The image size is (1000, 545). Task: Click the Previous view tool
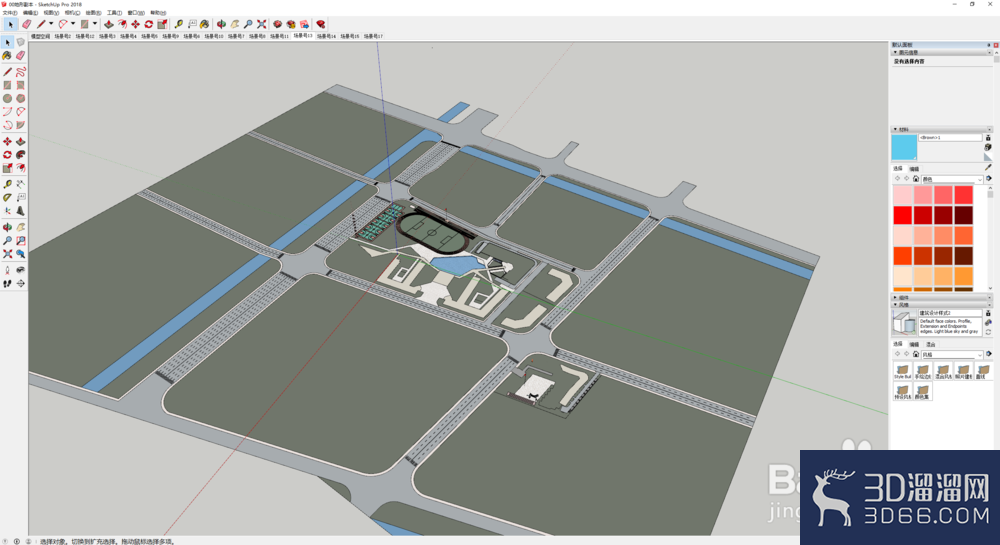click(x=20, y=254)
